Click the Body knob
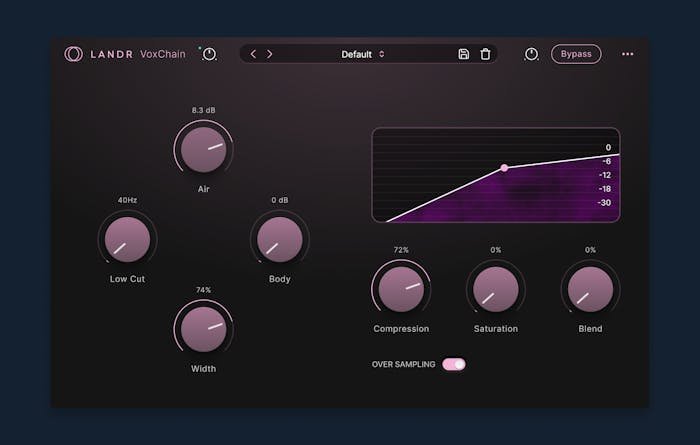 coord(279,240)
